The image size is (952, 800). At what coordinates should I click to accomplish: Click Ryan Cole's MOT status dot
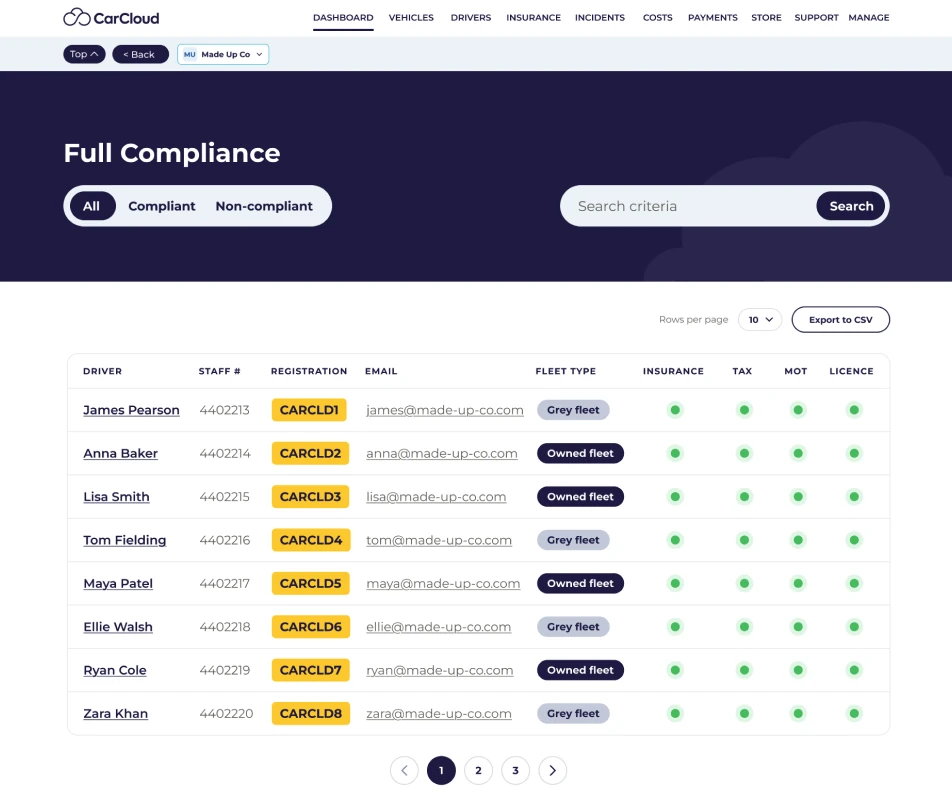point(798,670)
